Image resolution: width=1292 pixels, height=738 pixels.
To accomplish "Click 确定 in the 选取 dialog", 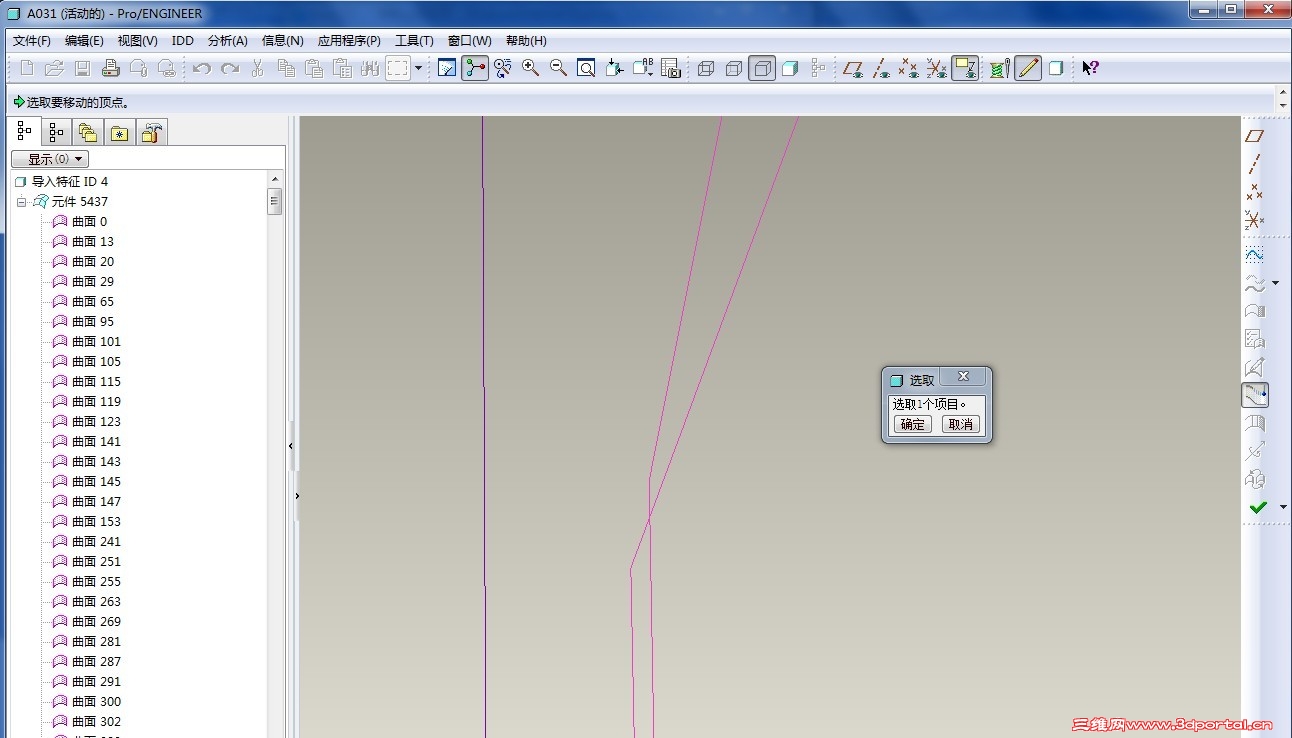I will tap(913, 424).
